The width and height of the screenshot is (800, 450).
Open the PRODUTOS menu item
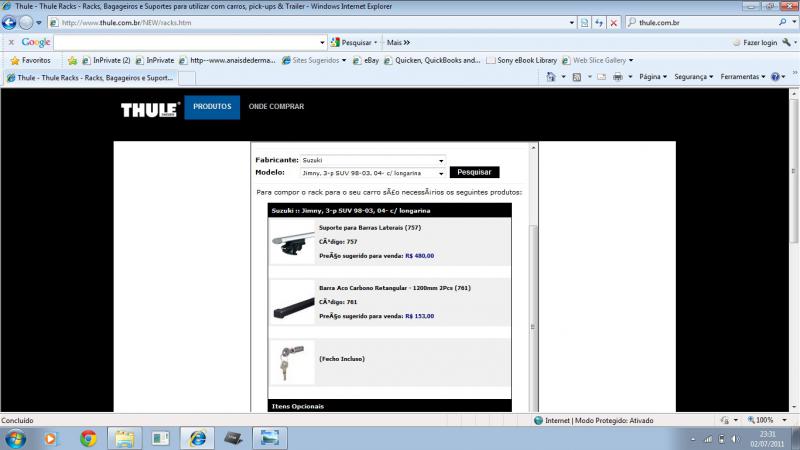coord(212,107)
